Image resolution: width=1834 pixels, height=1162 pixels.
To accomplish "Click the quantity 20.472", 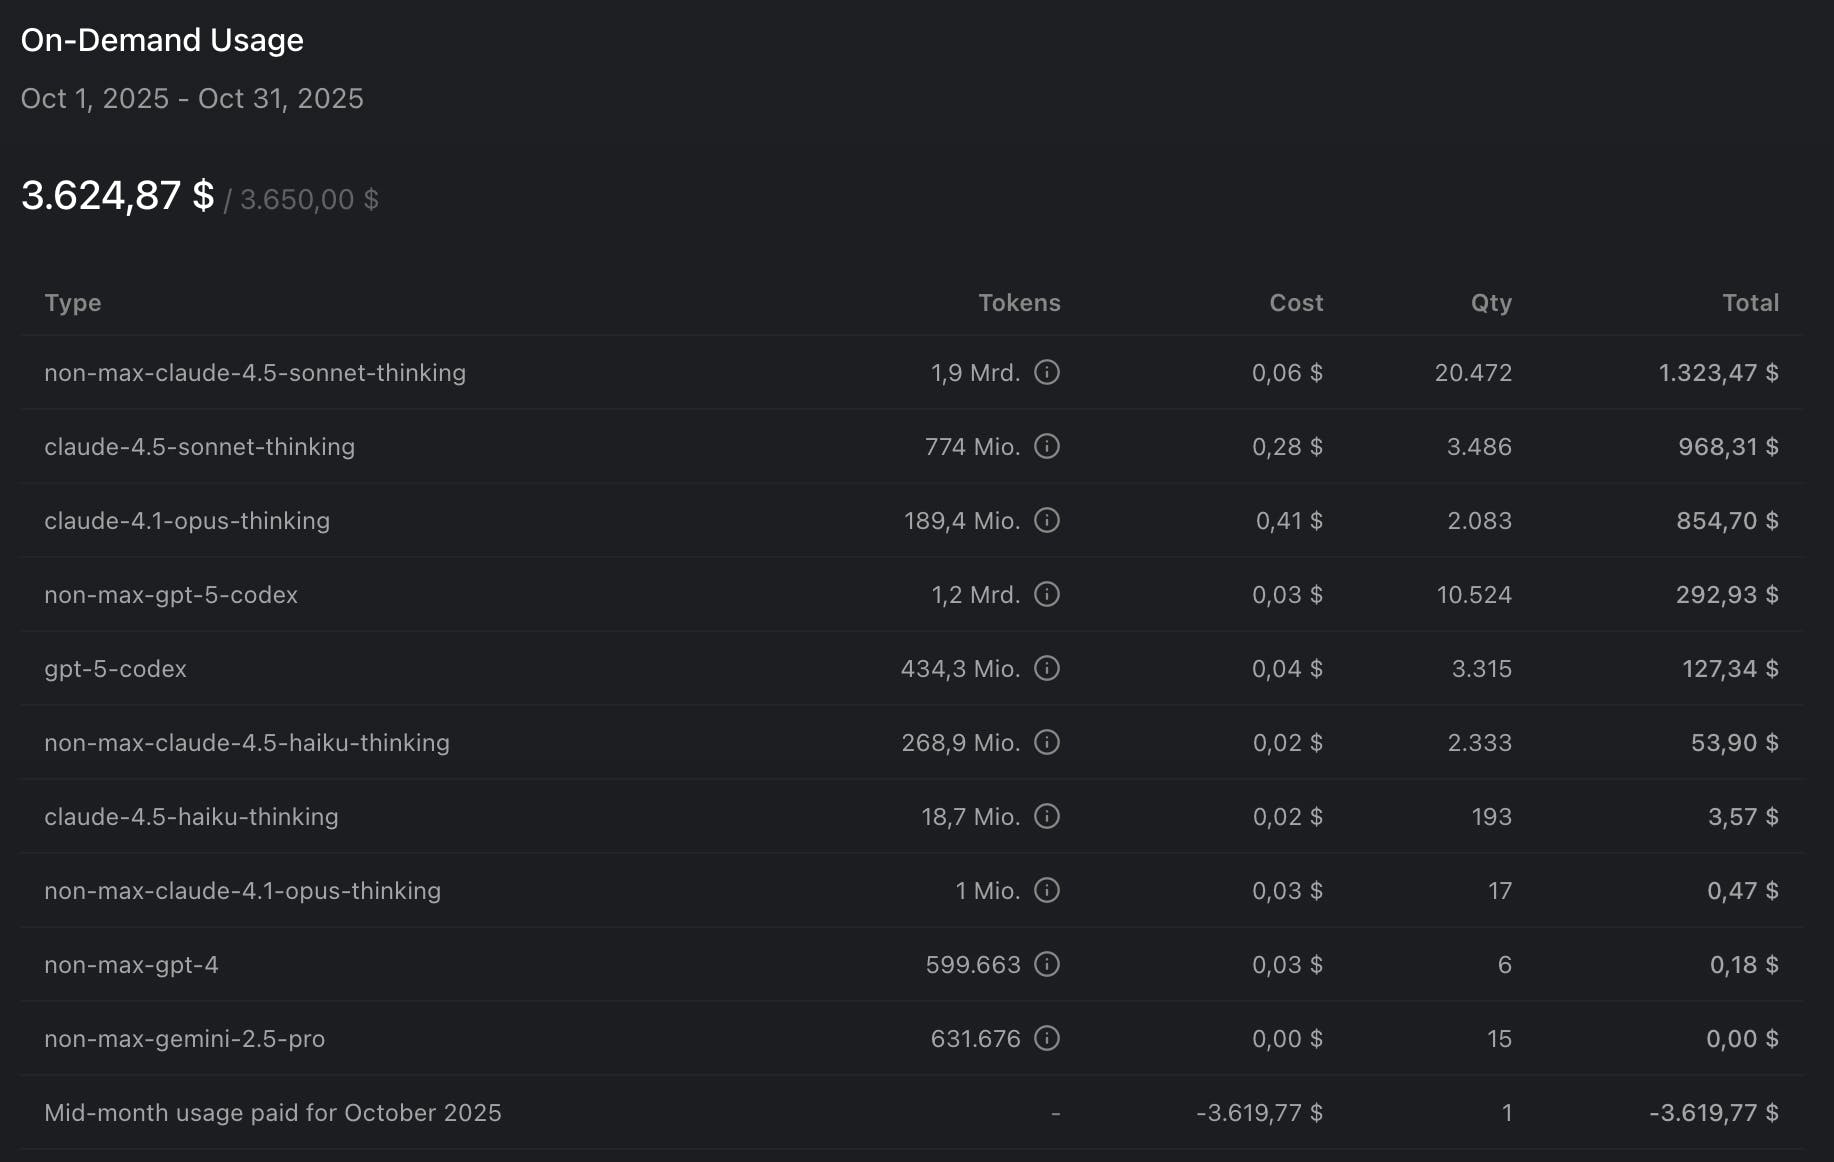I will coord(1473,372).
